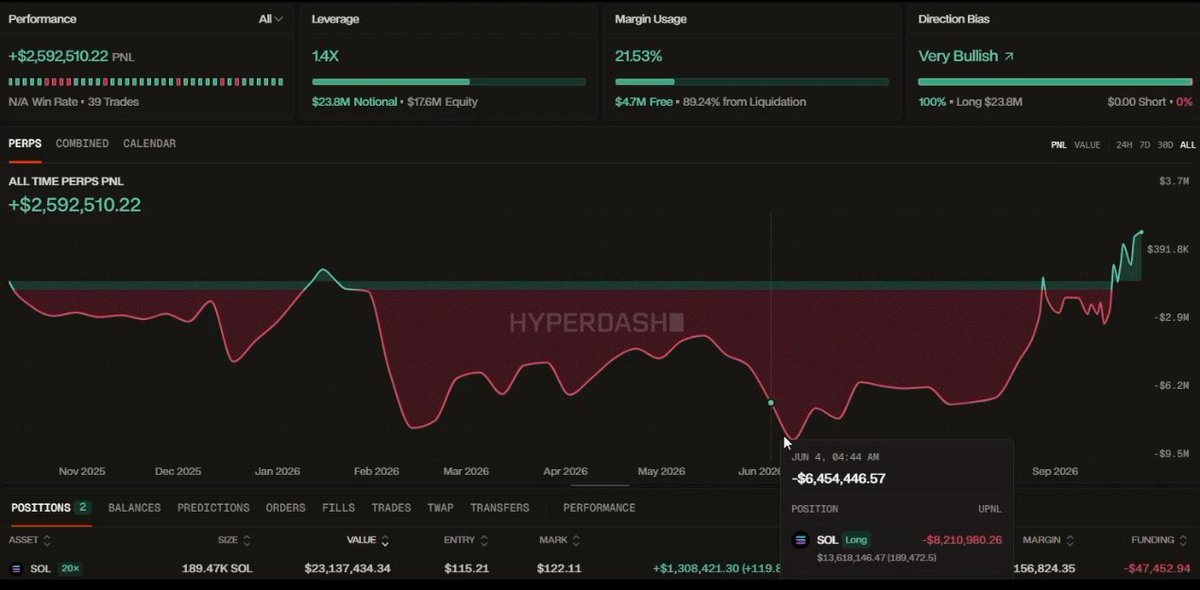Click the Direction Bias long/short bar
Viewport: 1200px width, 590px height.
[x=1055, y=82]
